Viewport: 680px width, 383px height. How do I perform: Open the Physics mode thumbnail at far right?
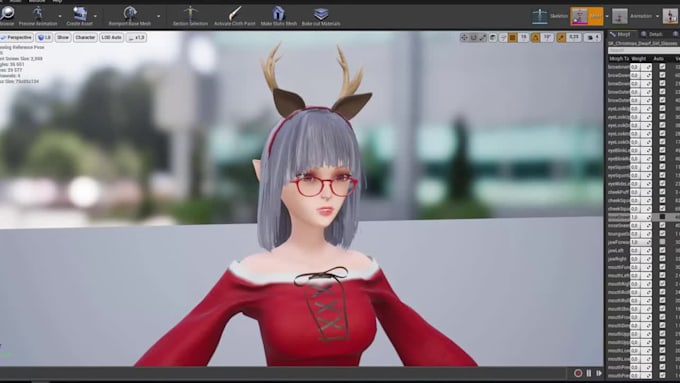(x=671, y=16)
